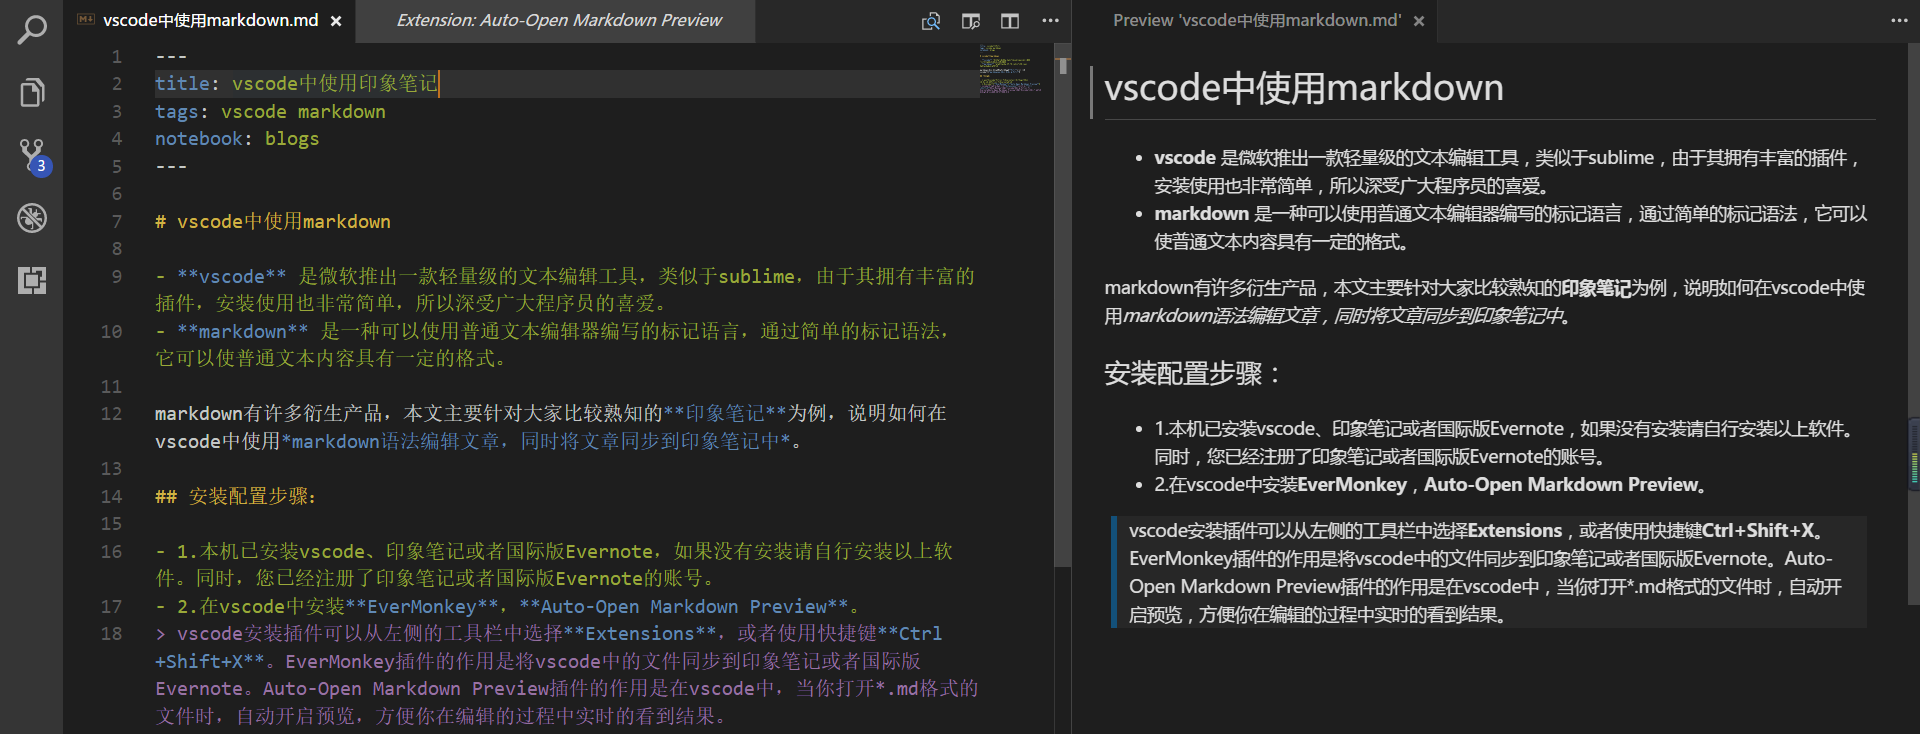Click Open Preview to the Side icon

[970, 21]
